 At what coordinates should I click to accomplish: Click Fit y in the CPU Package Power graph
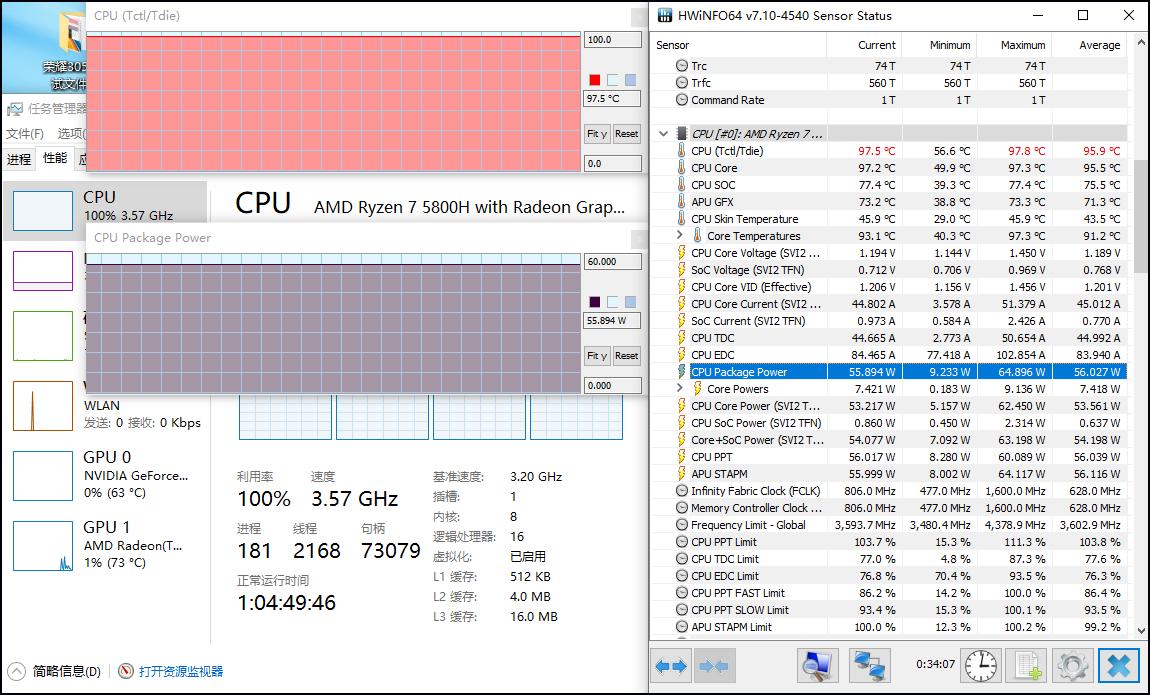point(596,356)
